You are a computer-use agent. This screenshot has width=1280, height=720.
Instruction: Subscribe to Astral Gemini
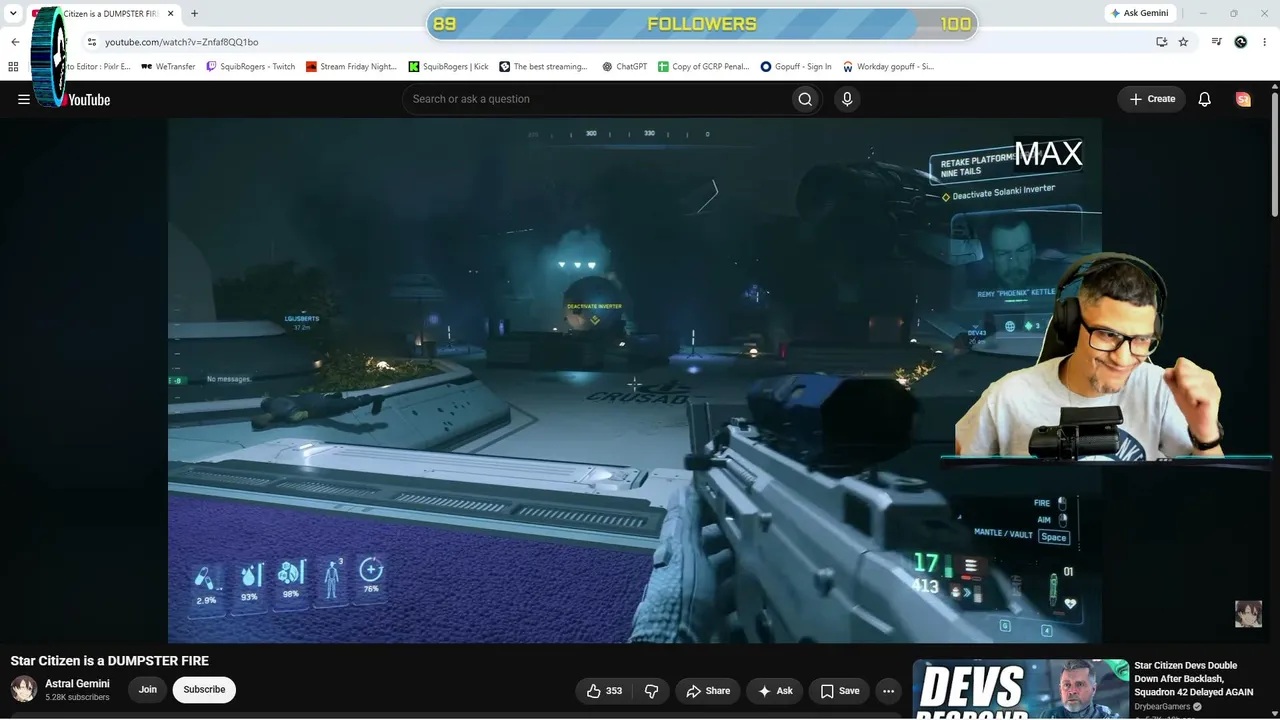pyautogui.click(x=204, y=690)
